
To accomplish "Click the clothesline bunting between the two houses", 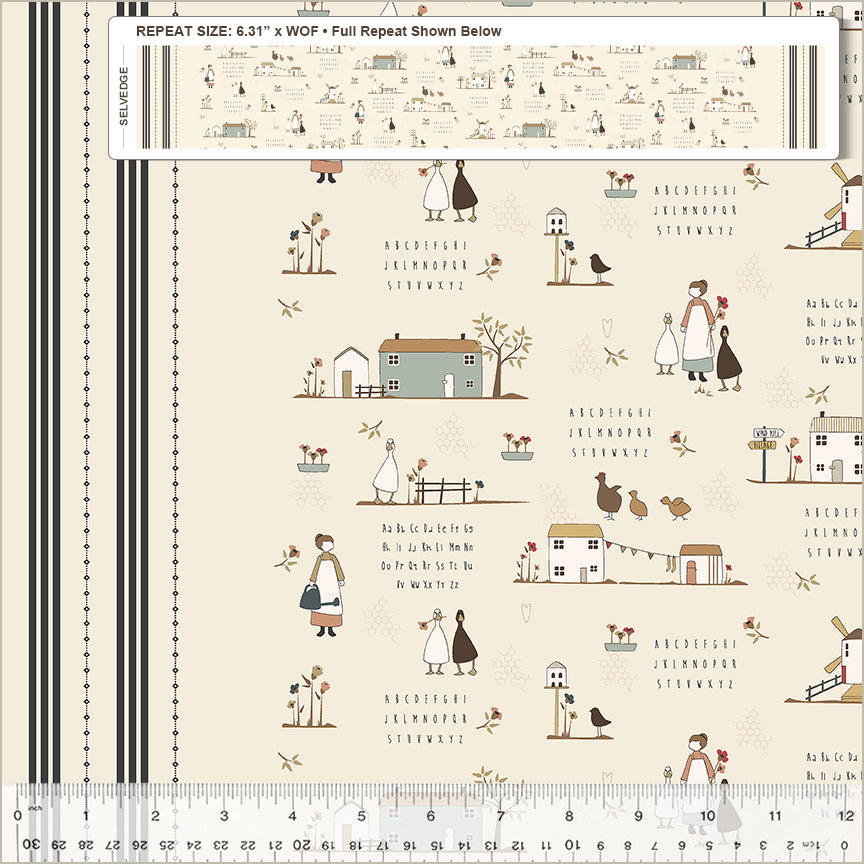I will [641, 552].
